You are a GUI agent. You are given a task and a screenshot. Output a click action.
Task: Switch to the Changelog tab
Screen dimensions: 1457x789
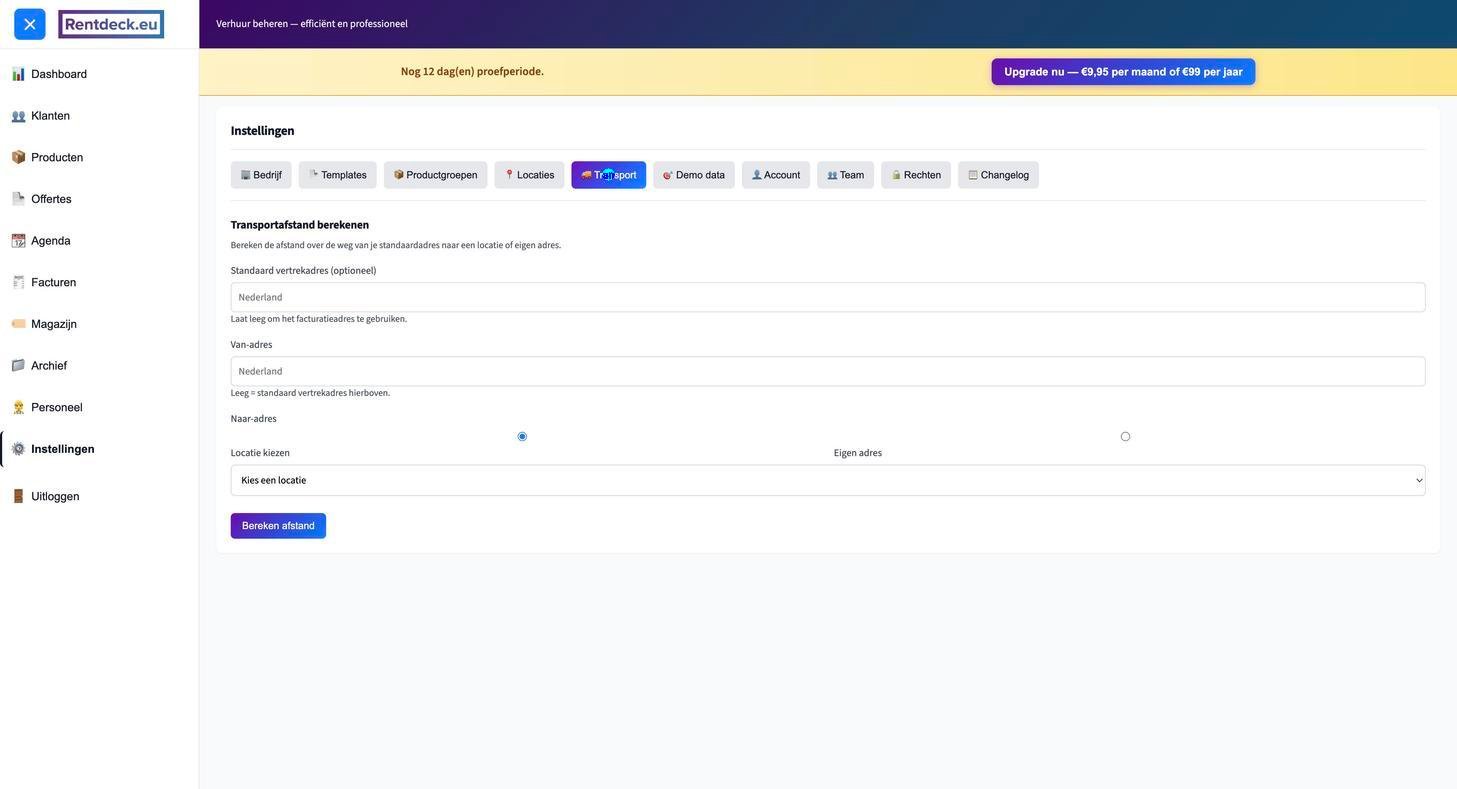998,175
